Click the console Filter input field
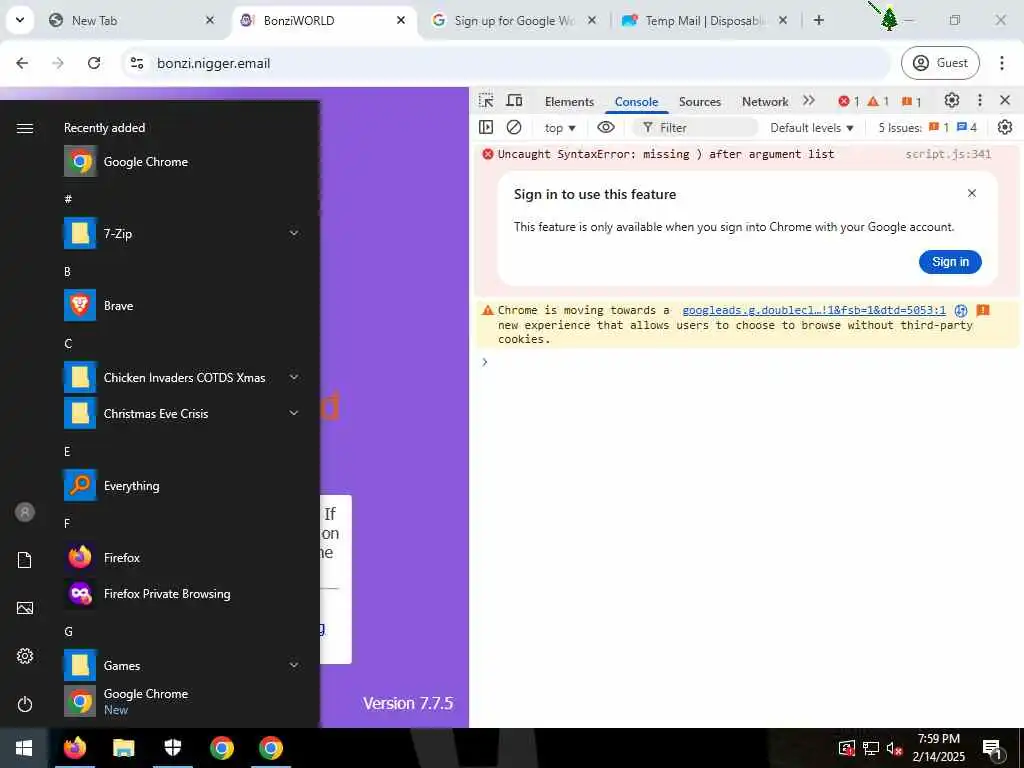The height and width of the screenshot is (768, 1024). [x=694, y=128]
